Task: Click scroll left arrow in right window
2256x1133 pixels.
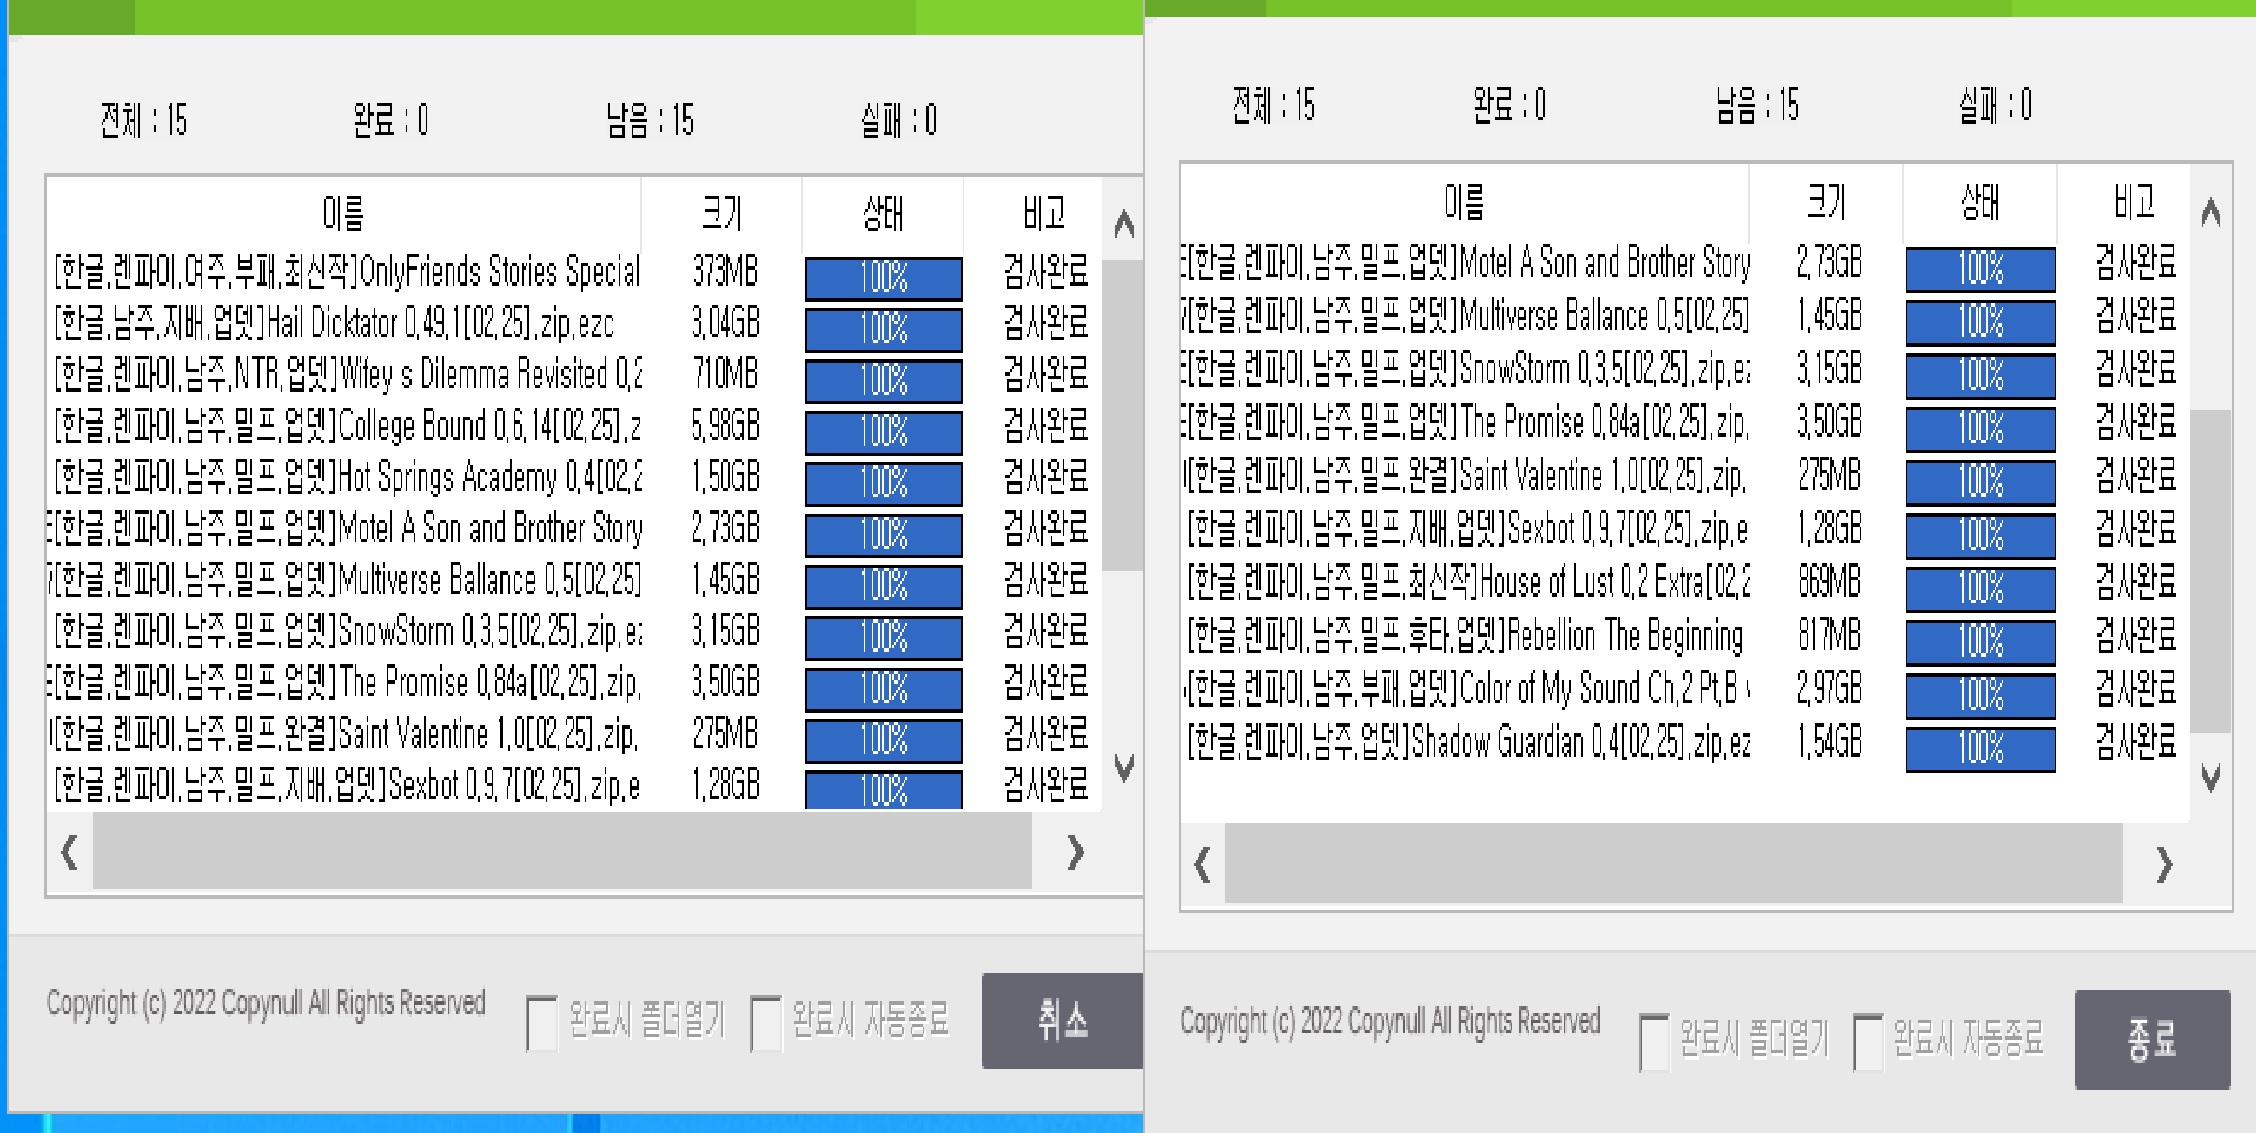Action: pyautogui.click(x=1203, y=865)
